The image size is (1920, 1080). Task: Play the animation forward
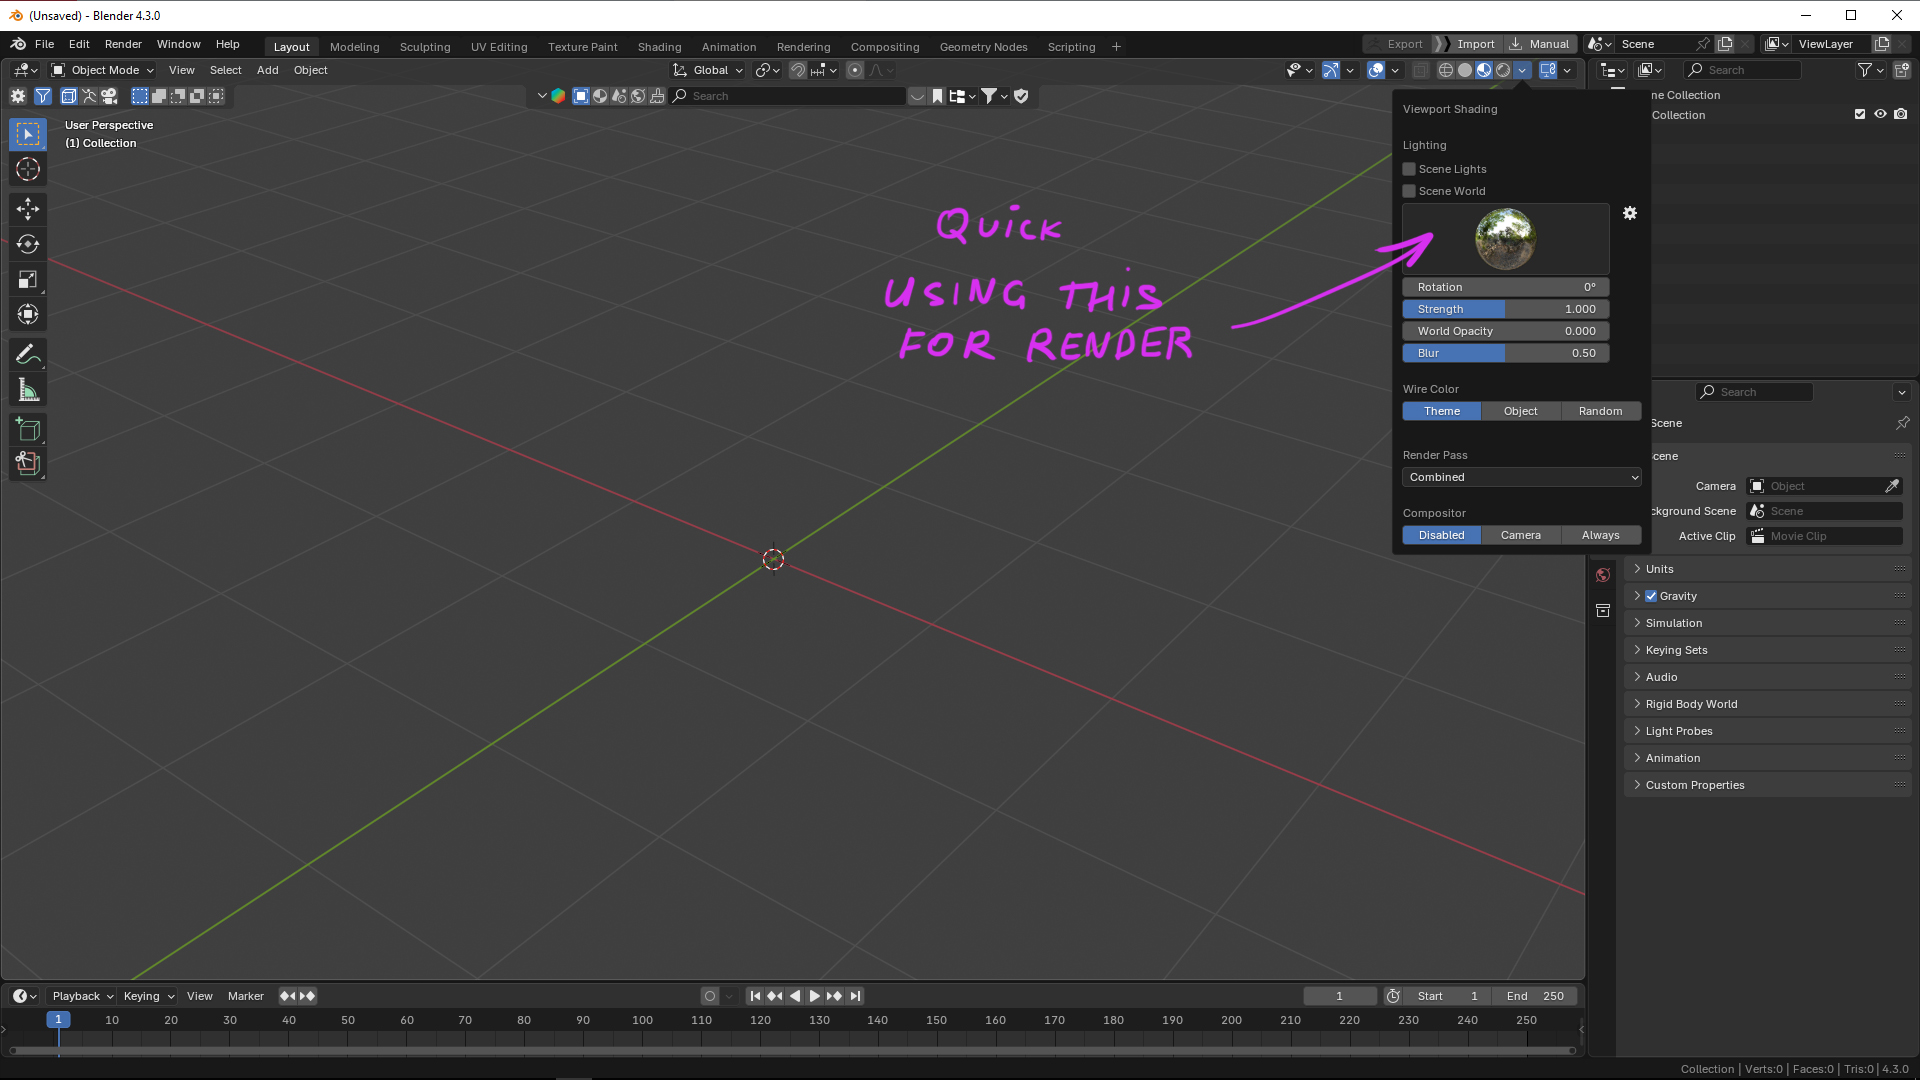tap(814, 996)
